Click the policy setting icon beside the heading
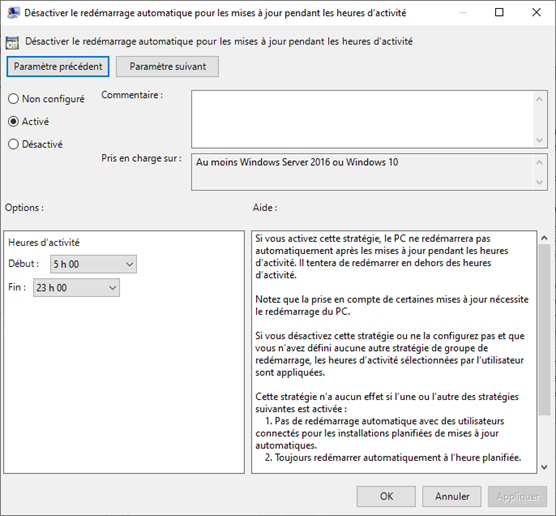The width and height of the screenshot is (556, 516). [12, 43]
